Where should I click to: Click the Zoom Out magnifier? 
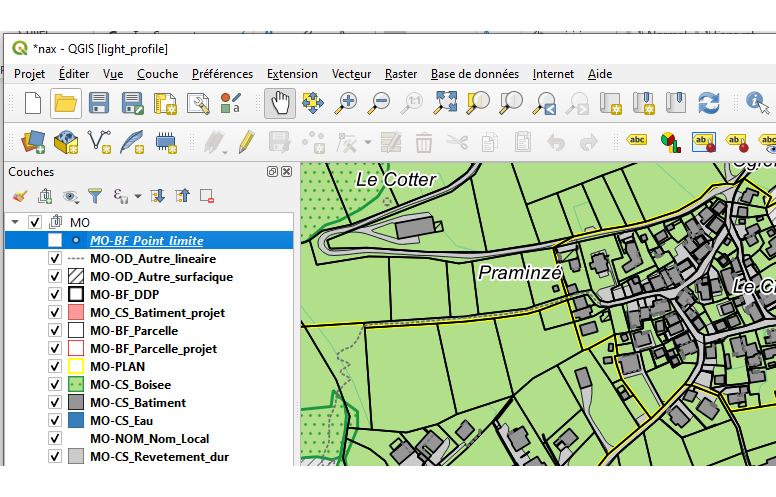pyautogui.click(x=379, y=103)
